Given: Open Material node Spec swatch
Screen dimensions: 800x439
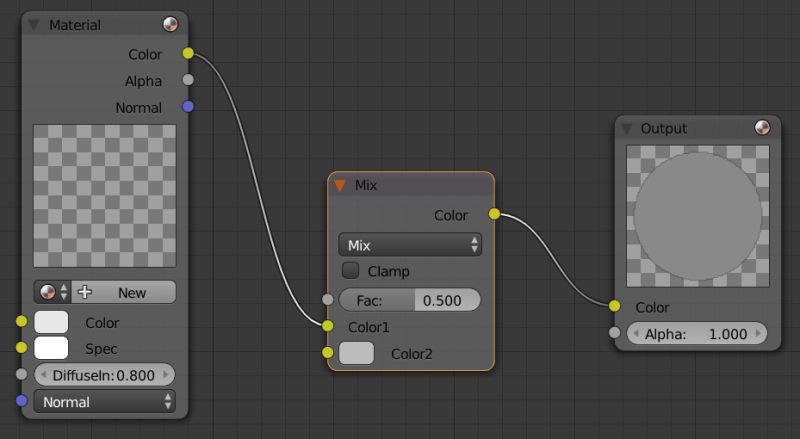Looking at the screenshot, I should pos(51,348).
